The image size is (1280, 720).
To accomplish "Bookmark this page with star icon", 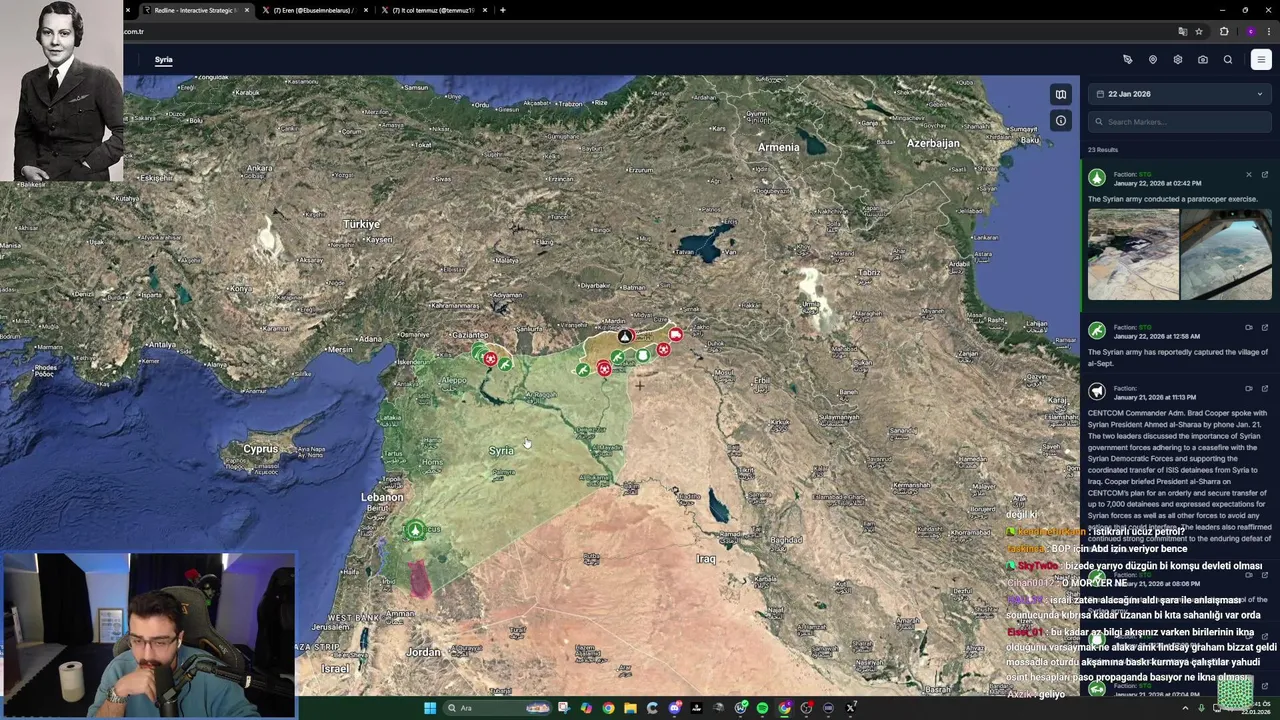I will (1199, 31).
